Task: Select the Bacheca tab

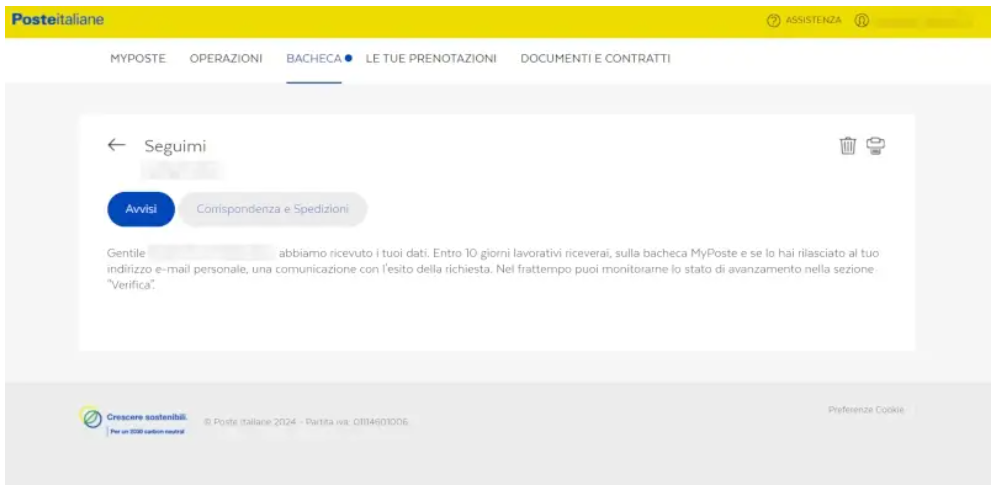Action: (x=314, y=58)
